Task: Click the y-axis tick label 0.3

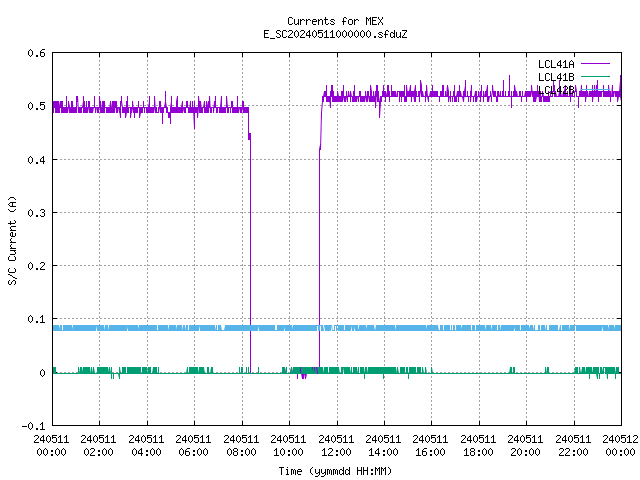Action: pyautogui.click(x=37, y=213)
